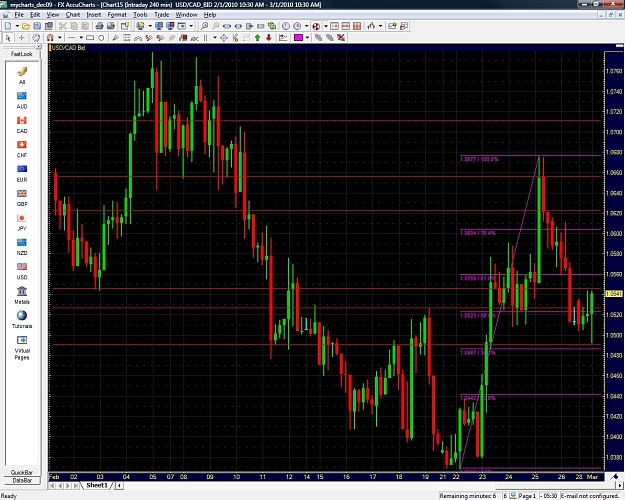The height and width of the screenshot is (500, 625).
Task: Click the QuickBar panel button
Action: [x=22, y=472]
